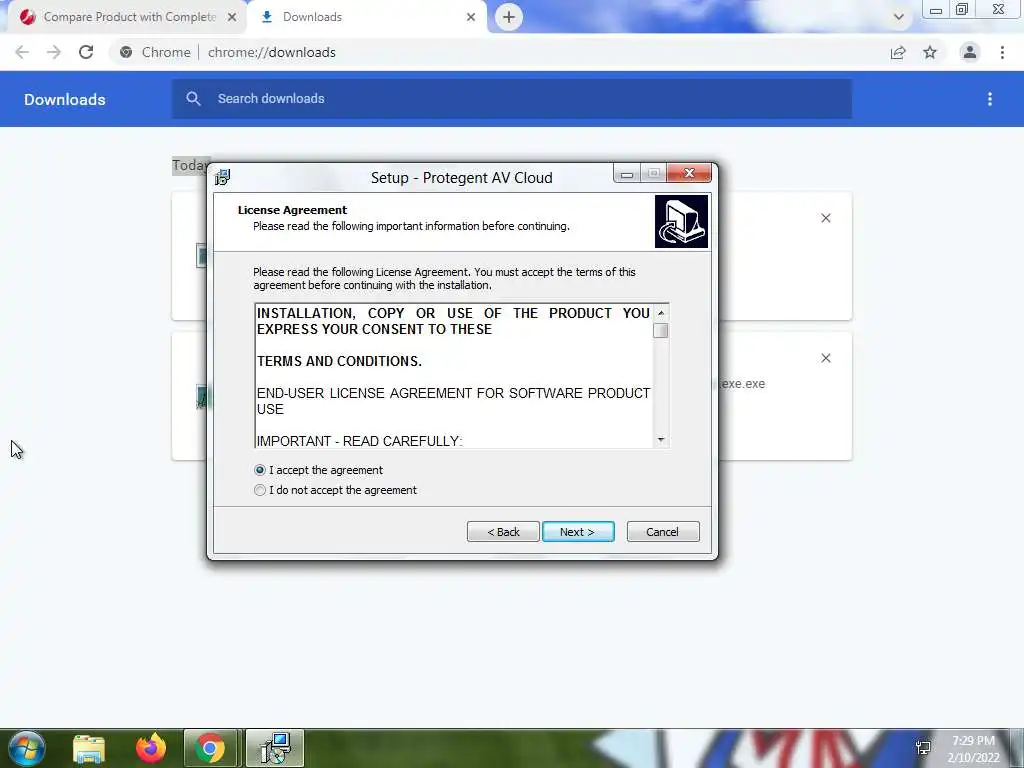
Task: Close the Setup dialog with red X
Action: (689, 173)
